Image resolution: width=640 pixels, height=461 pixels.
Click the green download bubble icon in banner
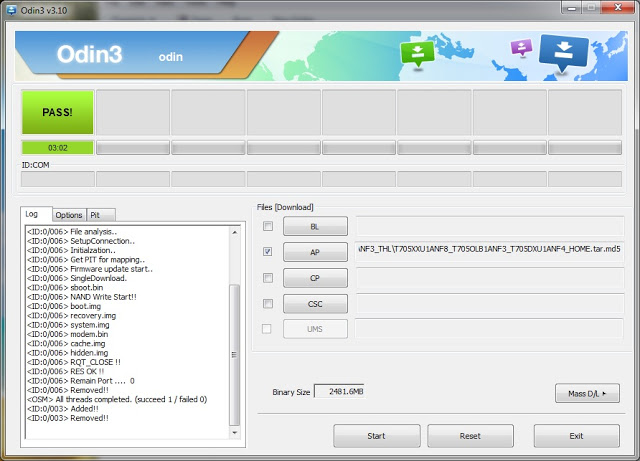(x=417, y=53)
